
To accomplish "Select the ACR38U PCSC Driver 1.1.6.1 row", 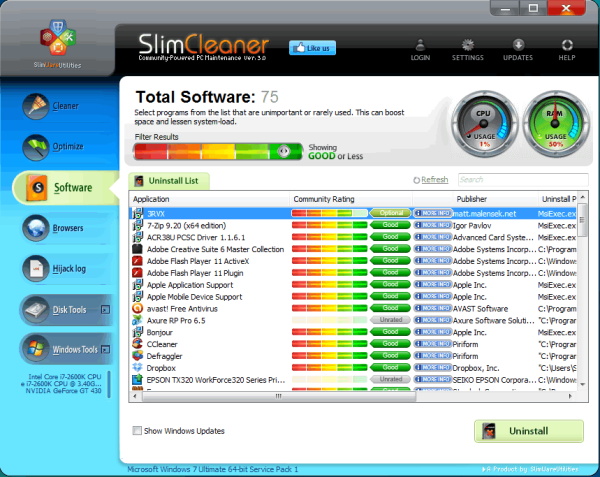I will 354,237.
